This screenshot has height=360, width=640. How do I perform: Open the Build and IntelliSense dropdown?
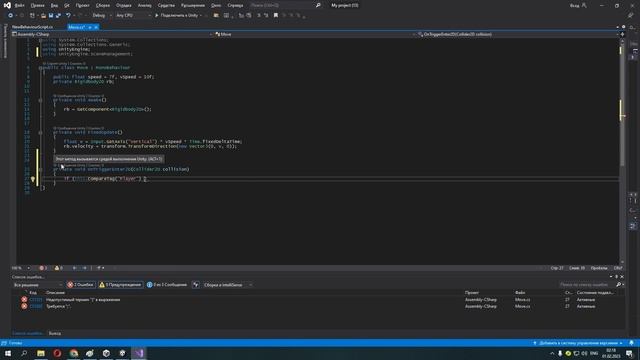coord(227,285)
